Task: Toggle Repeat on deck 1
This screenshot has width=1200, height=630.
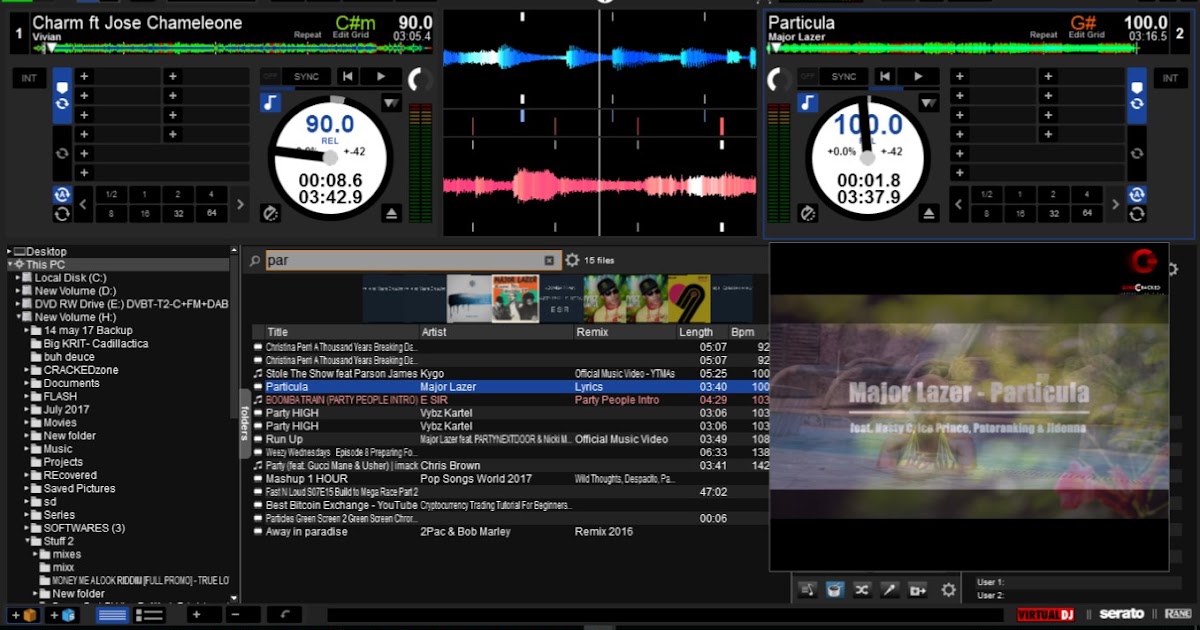Action: click(308, 35)
